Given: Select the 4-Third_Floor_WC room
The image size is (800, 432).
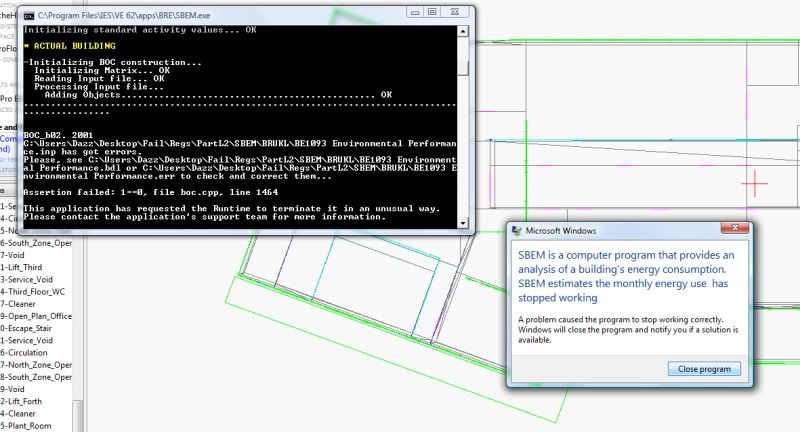Looking at the screenshot, I should point(33,292).
